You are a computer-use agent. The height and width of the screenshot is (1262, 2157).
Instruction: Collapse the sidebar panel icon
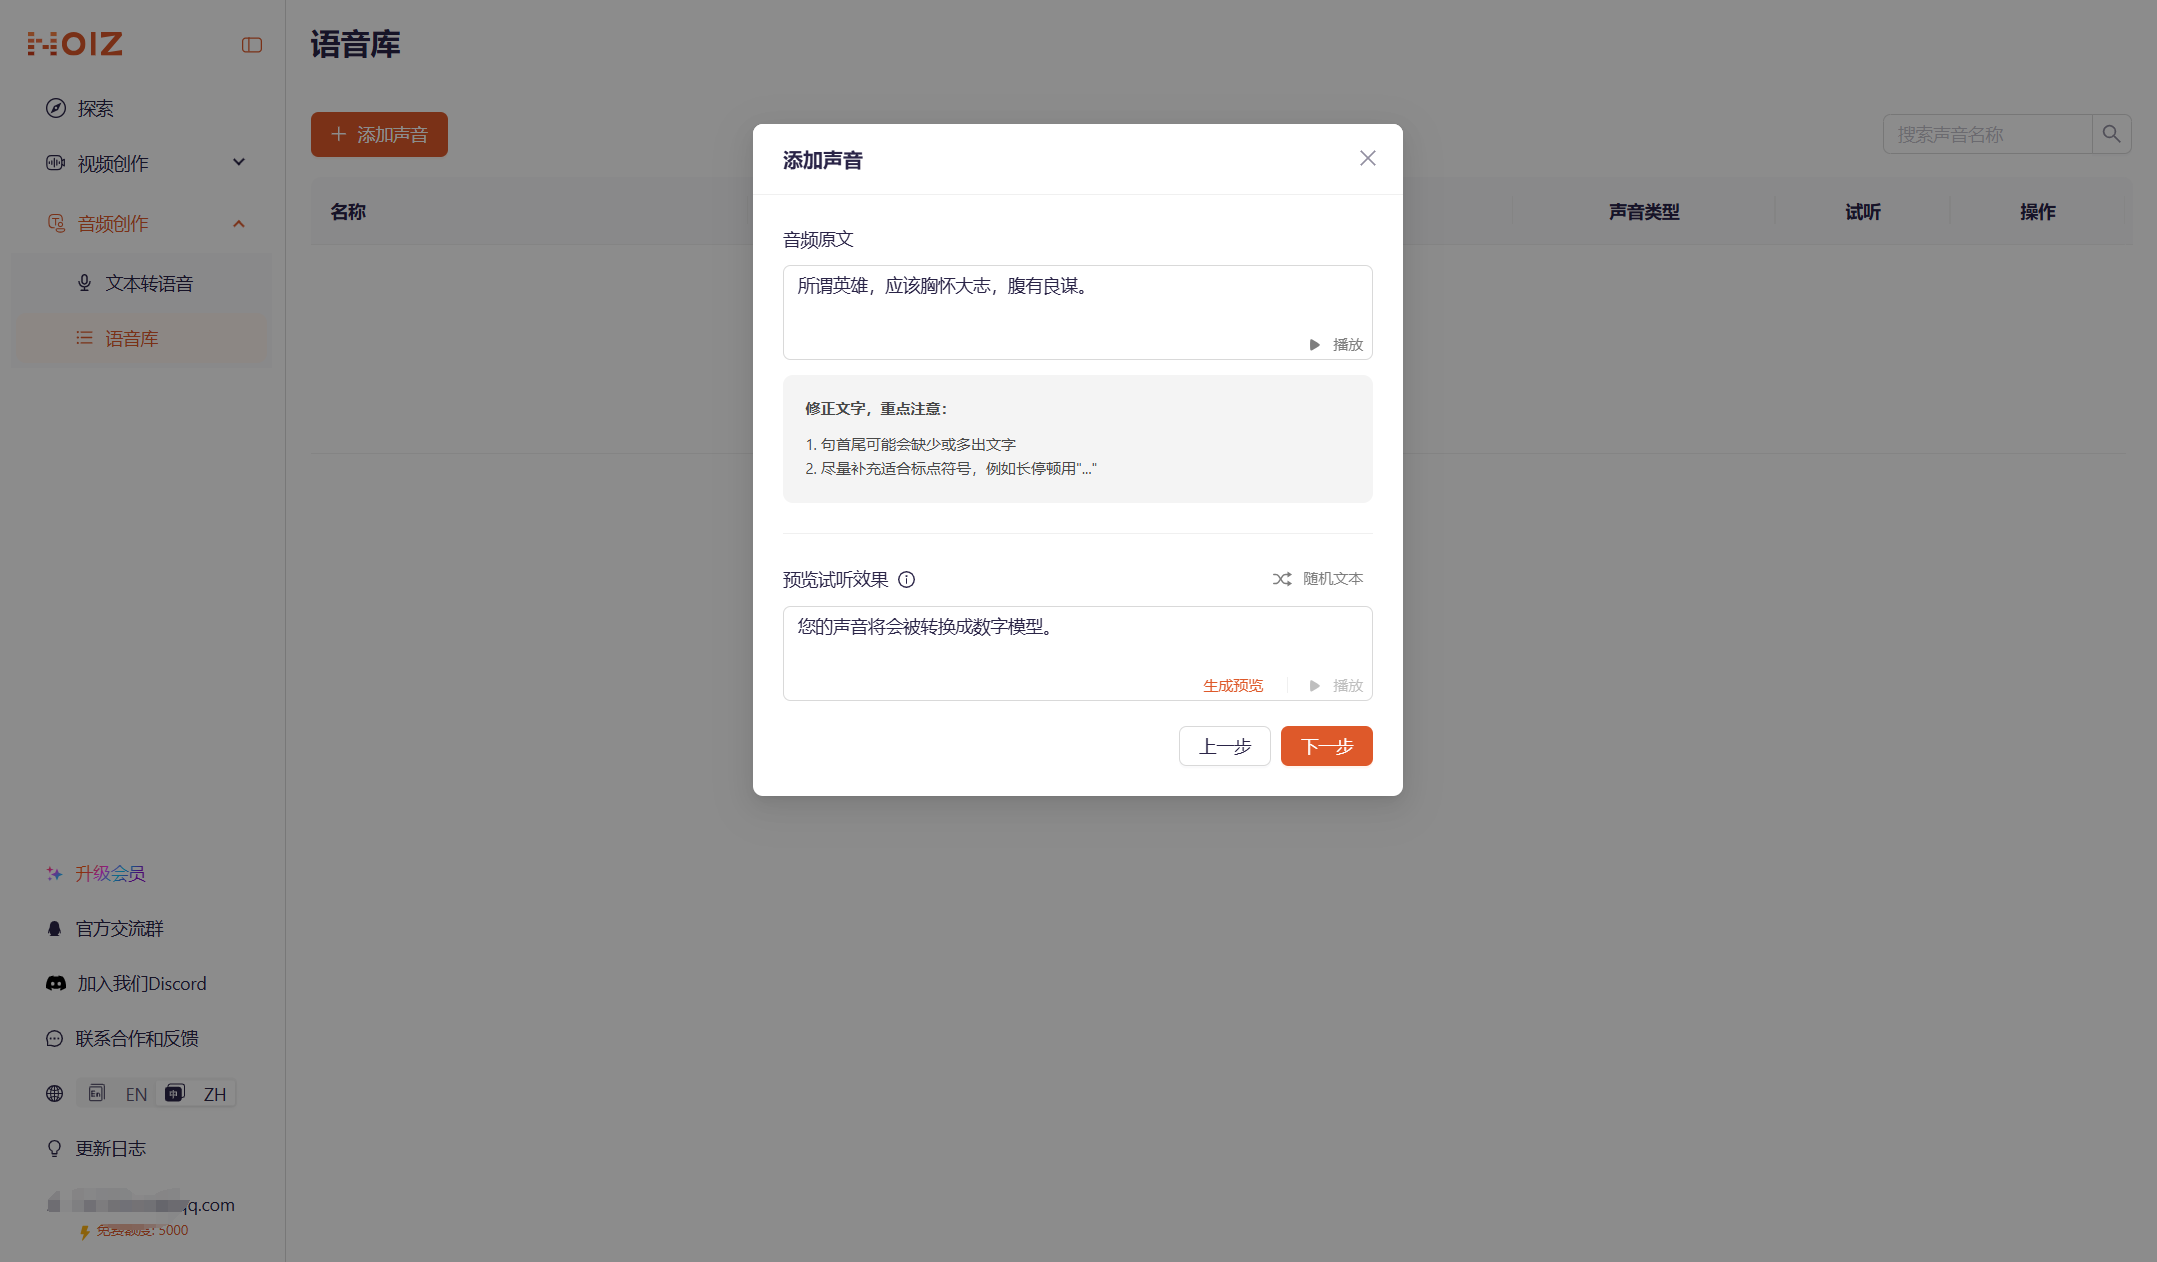(252, 45)
